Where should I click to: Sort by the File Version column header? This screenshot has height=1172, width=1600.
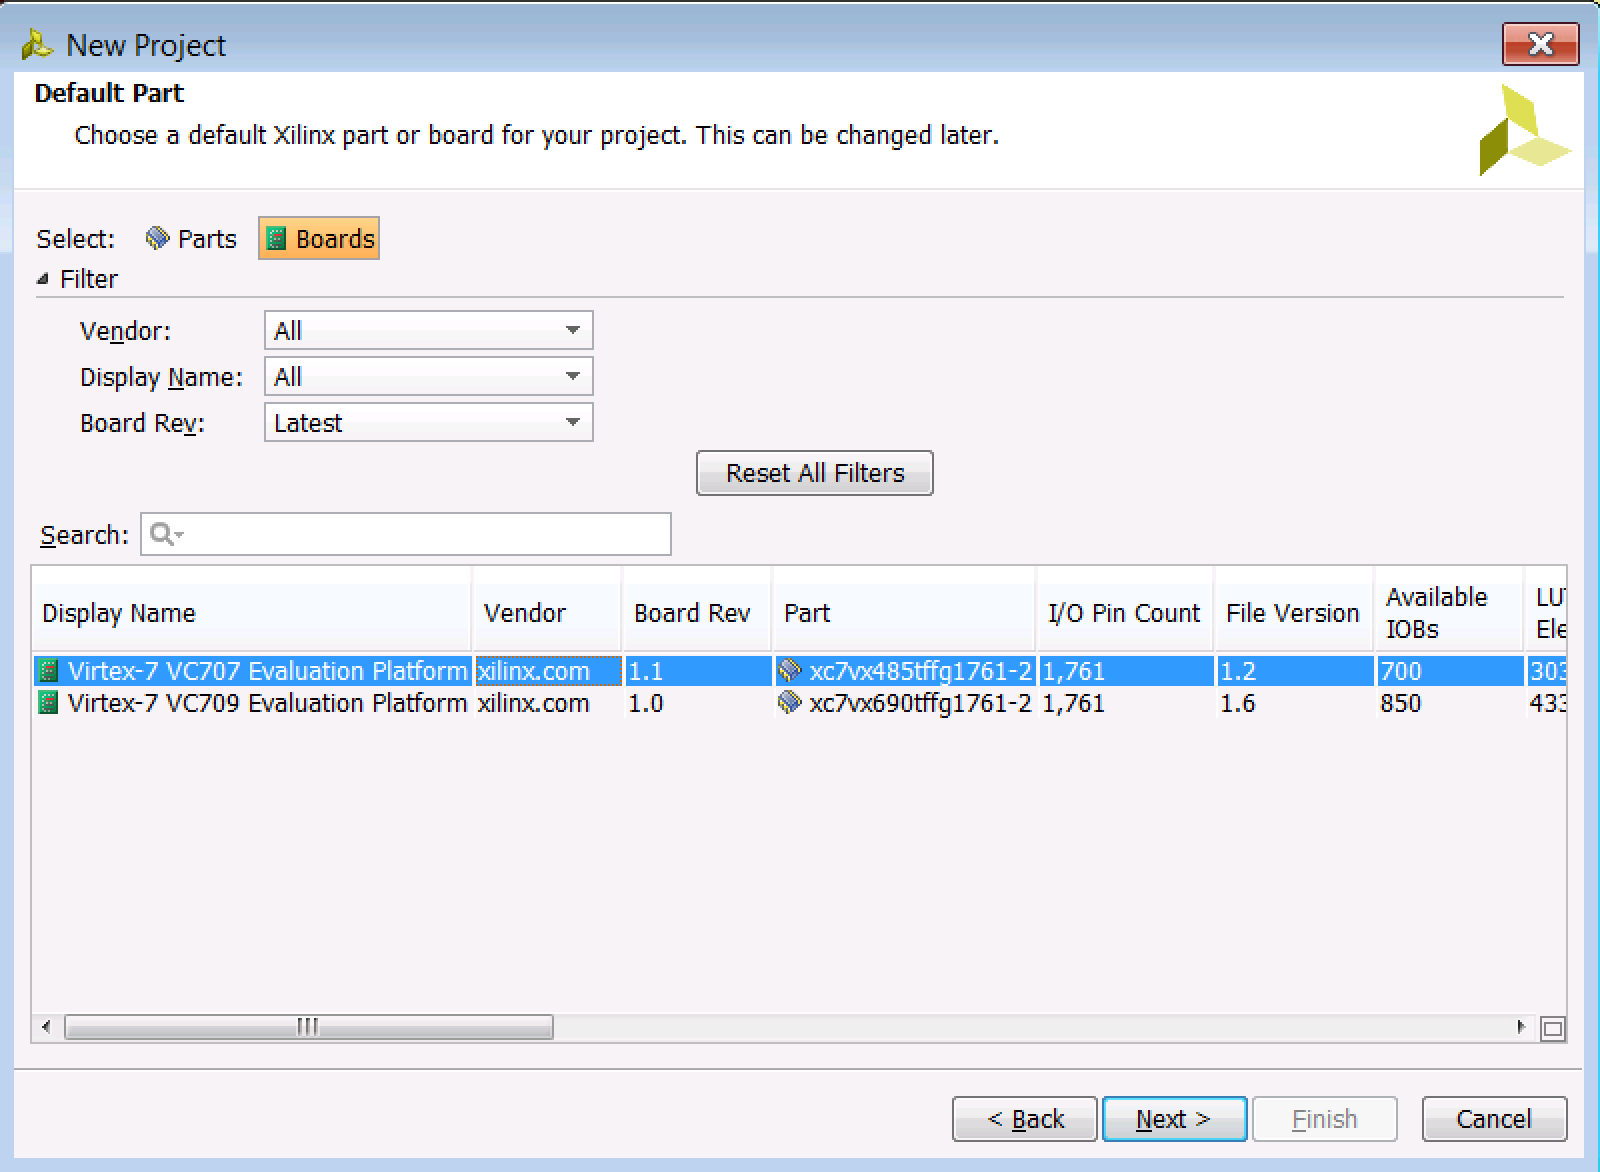click(x=1294, y=612)
